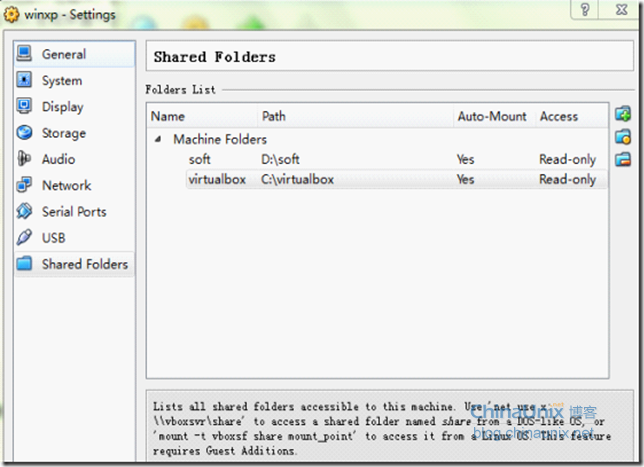Click the Name column header

pos(202,116)
